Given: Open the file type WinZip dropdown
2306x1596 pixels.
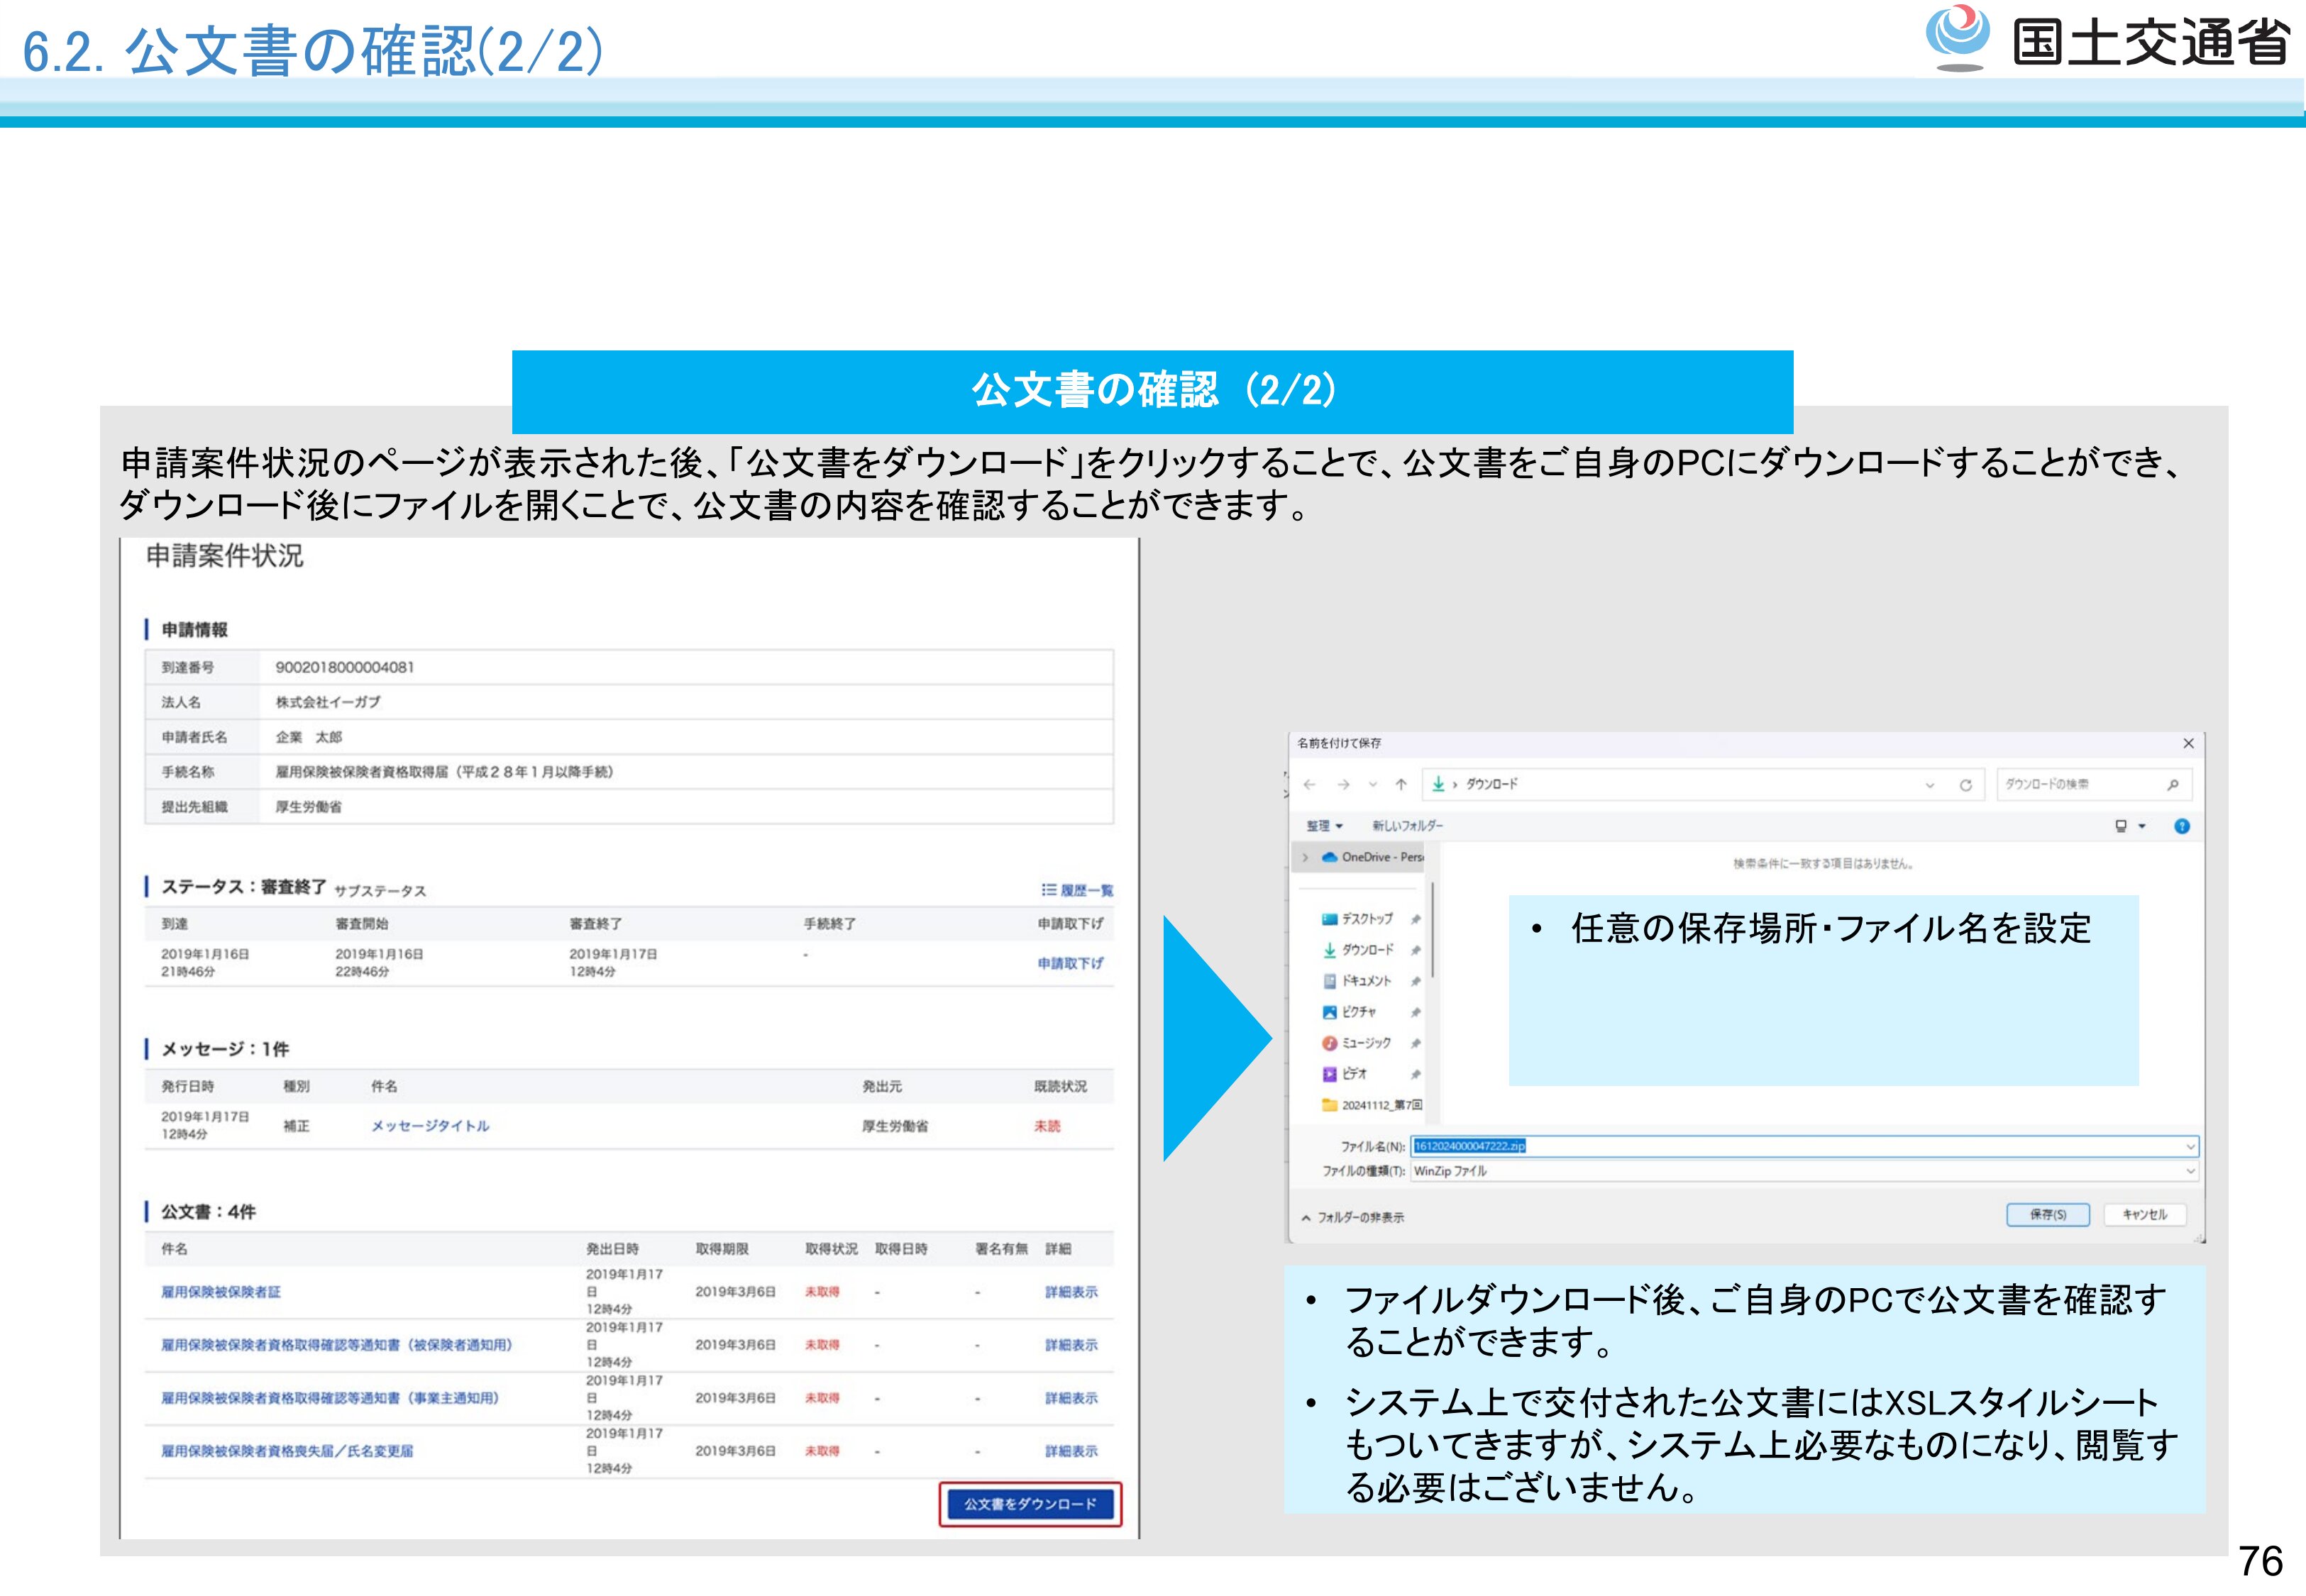Looking at the screenshot, I should pos(2190,1171).
